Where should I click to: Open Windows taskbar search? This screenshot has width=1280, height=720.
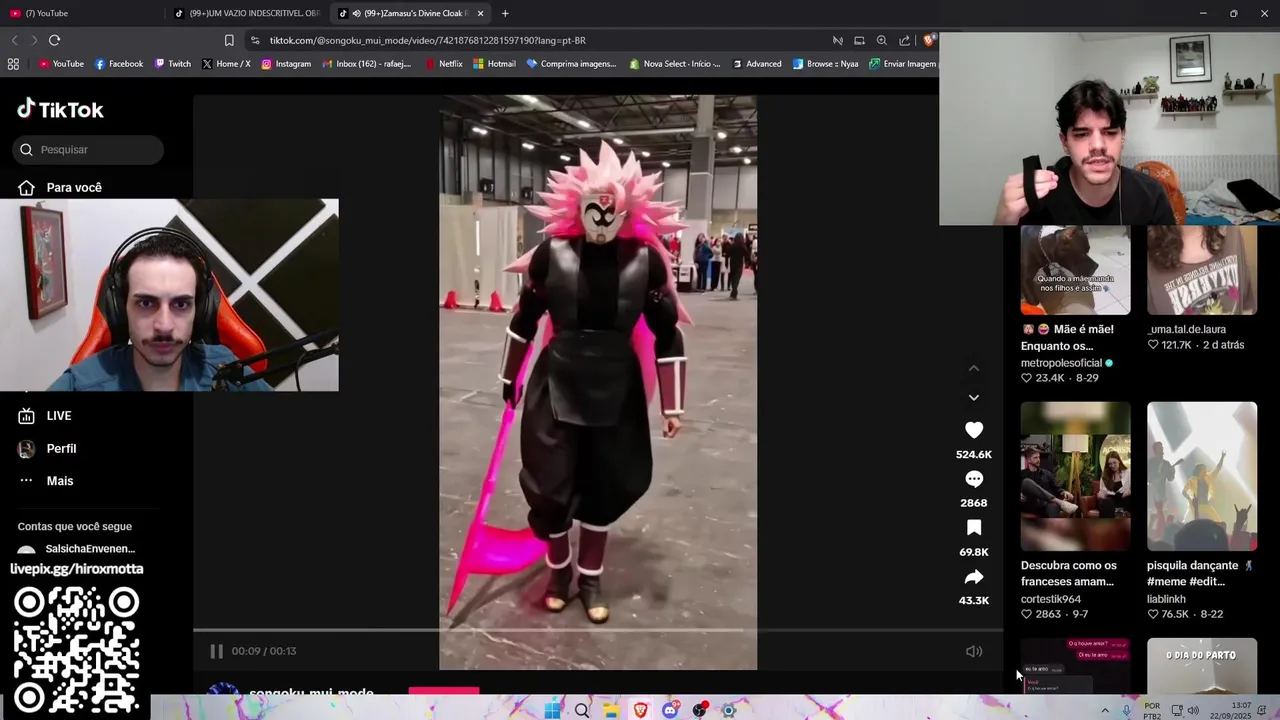point(582,710)
